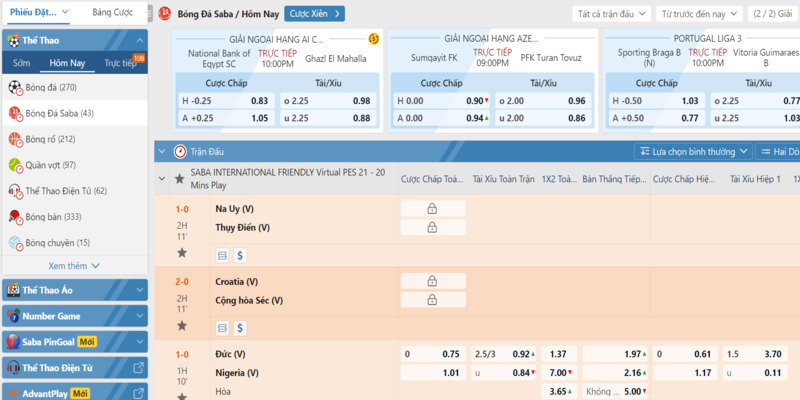Viewport: 800px width, 400px height.
Task: Open the Bóng rổ sport category
Action: 50,139
